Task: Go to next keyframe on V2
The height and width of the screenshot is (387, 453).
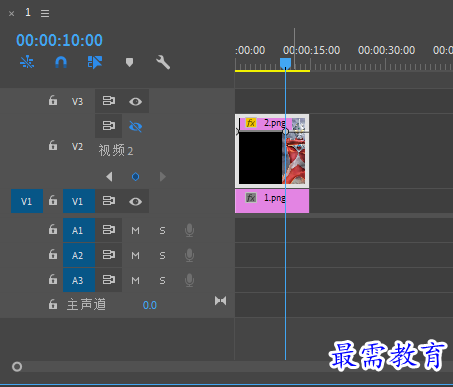Action: click(162, 176)
